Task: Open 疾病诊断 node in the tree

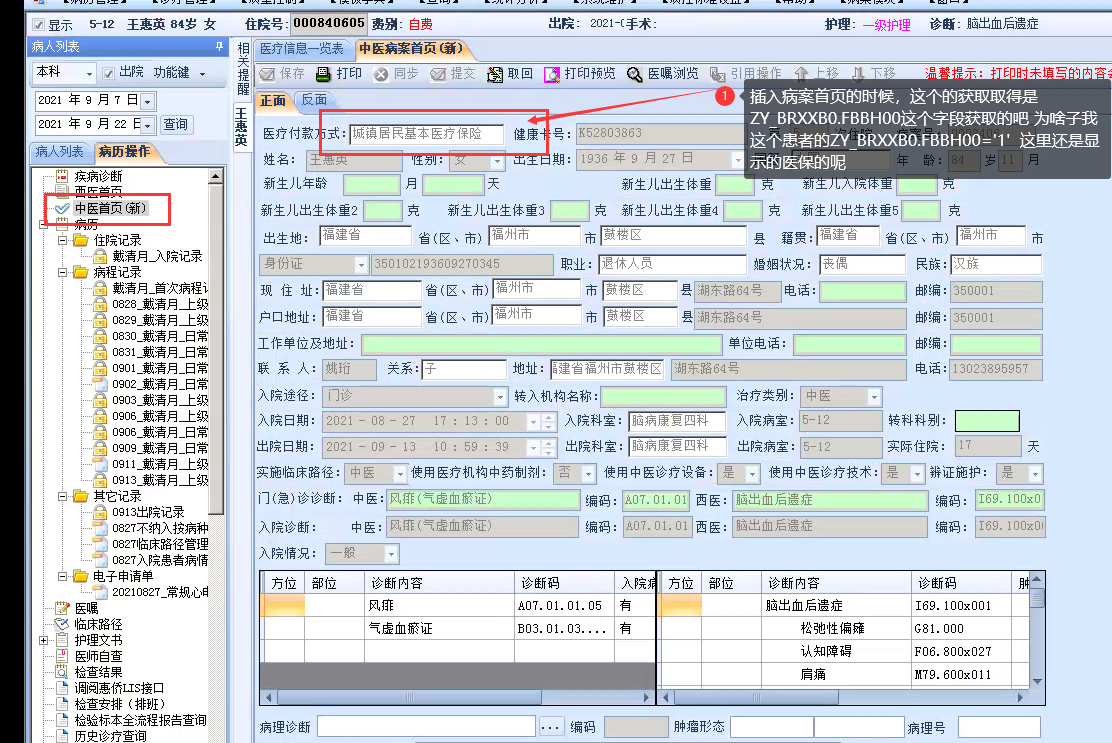Action: coord(98,176)
